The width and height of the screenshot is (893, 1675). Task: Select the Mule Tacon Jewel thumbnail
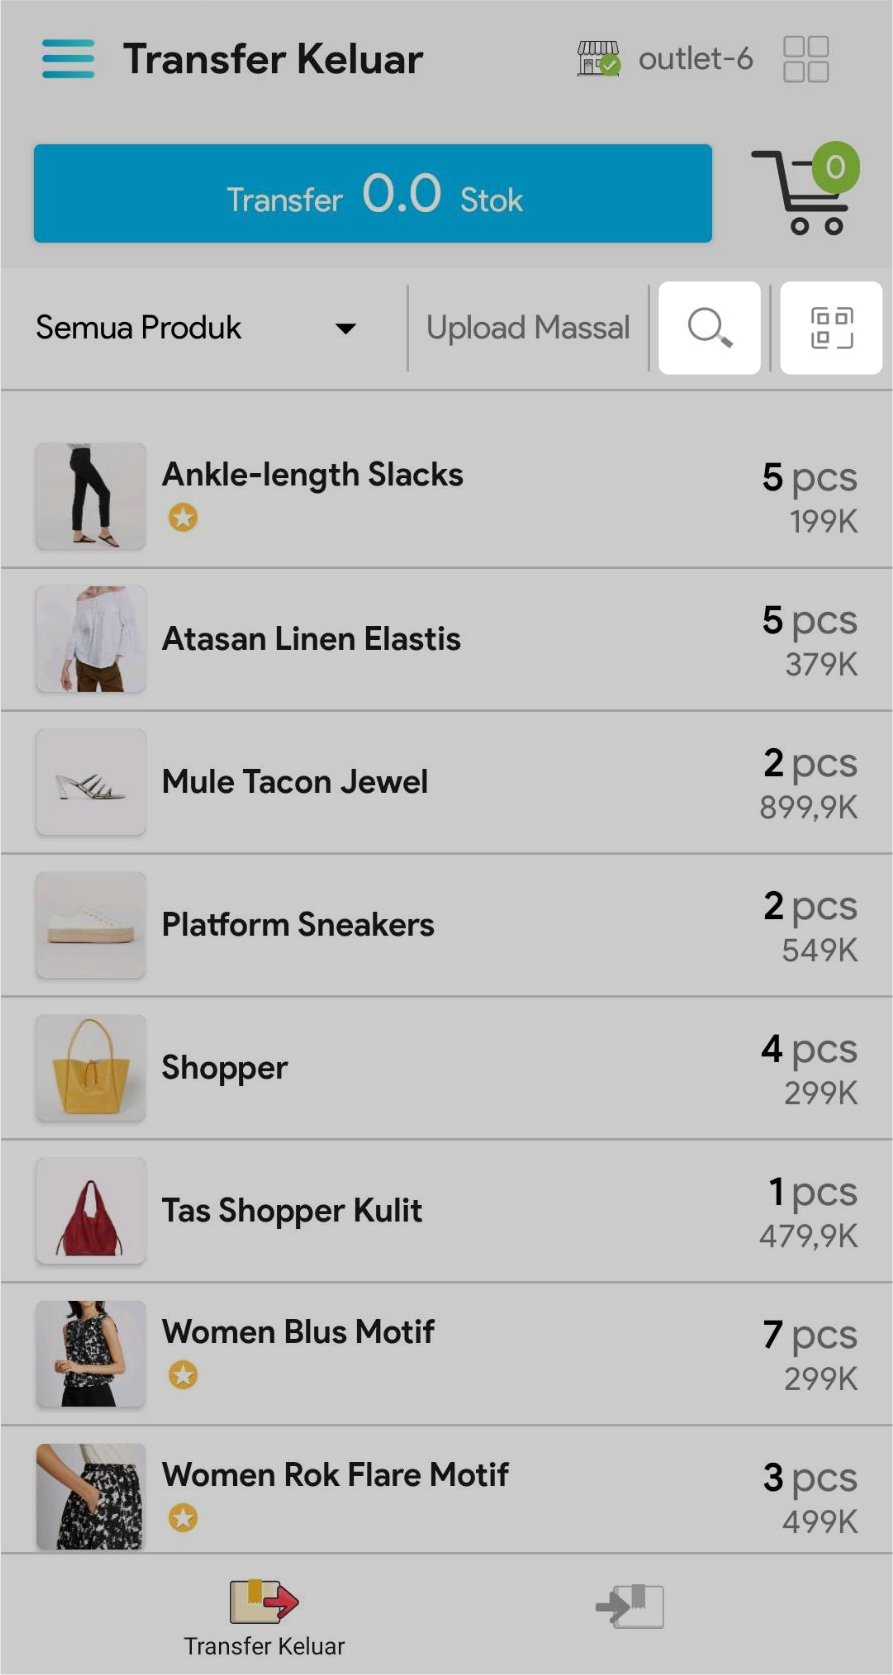point(91,782)
